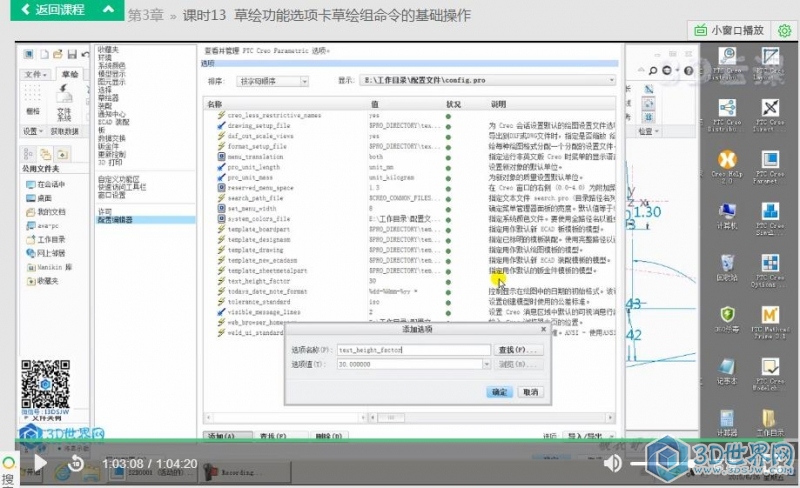Select 模型显示 options category

click(111, 74)
